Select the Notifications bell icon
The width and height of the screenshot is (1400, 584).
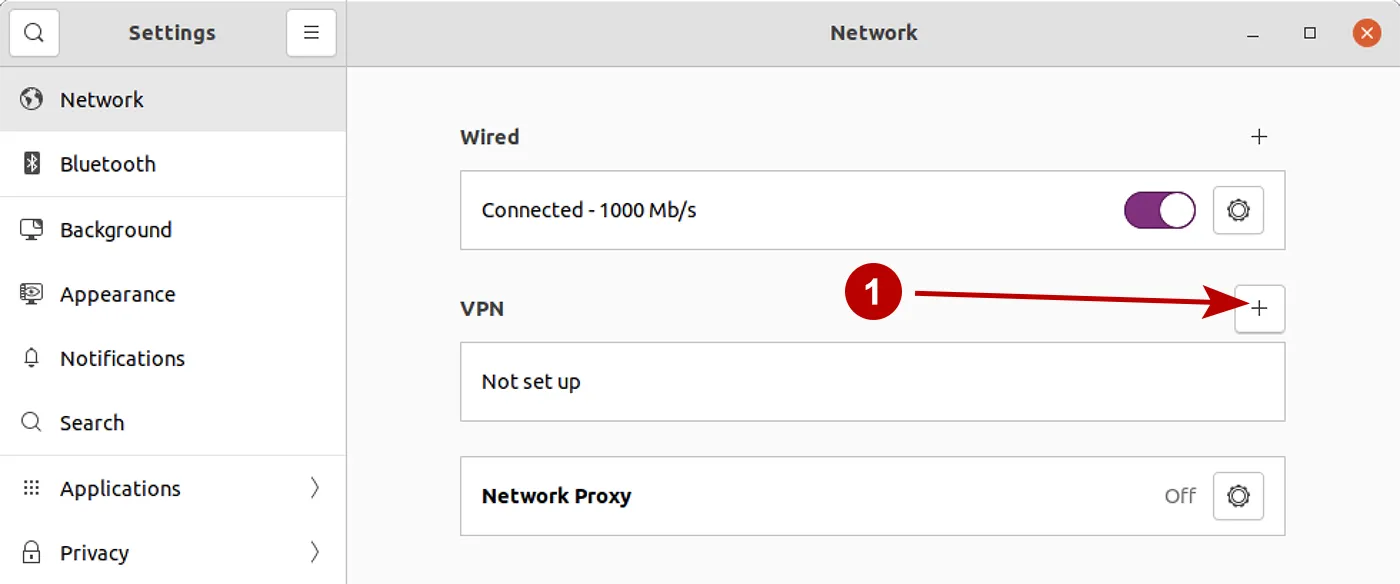tap(30, 358)
